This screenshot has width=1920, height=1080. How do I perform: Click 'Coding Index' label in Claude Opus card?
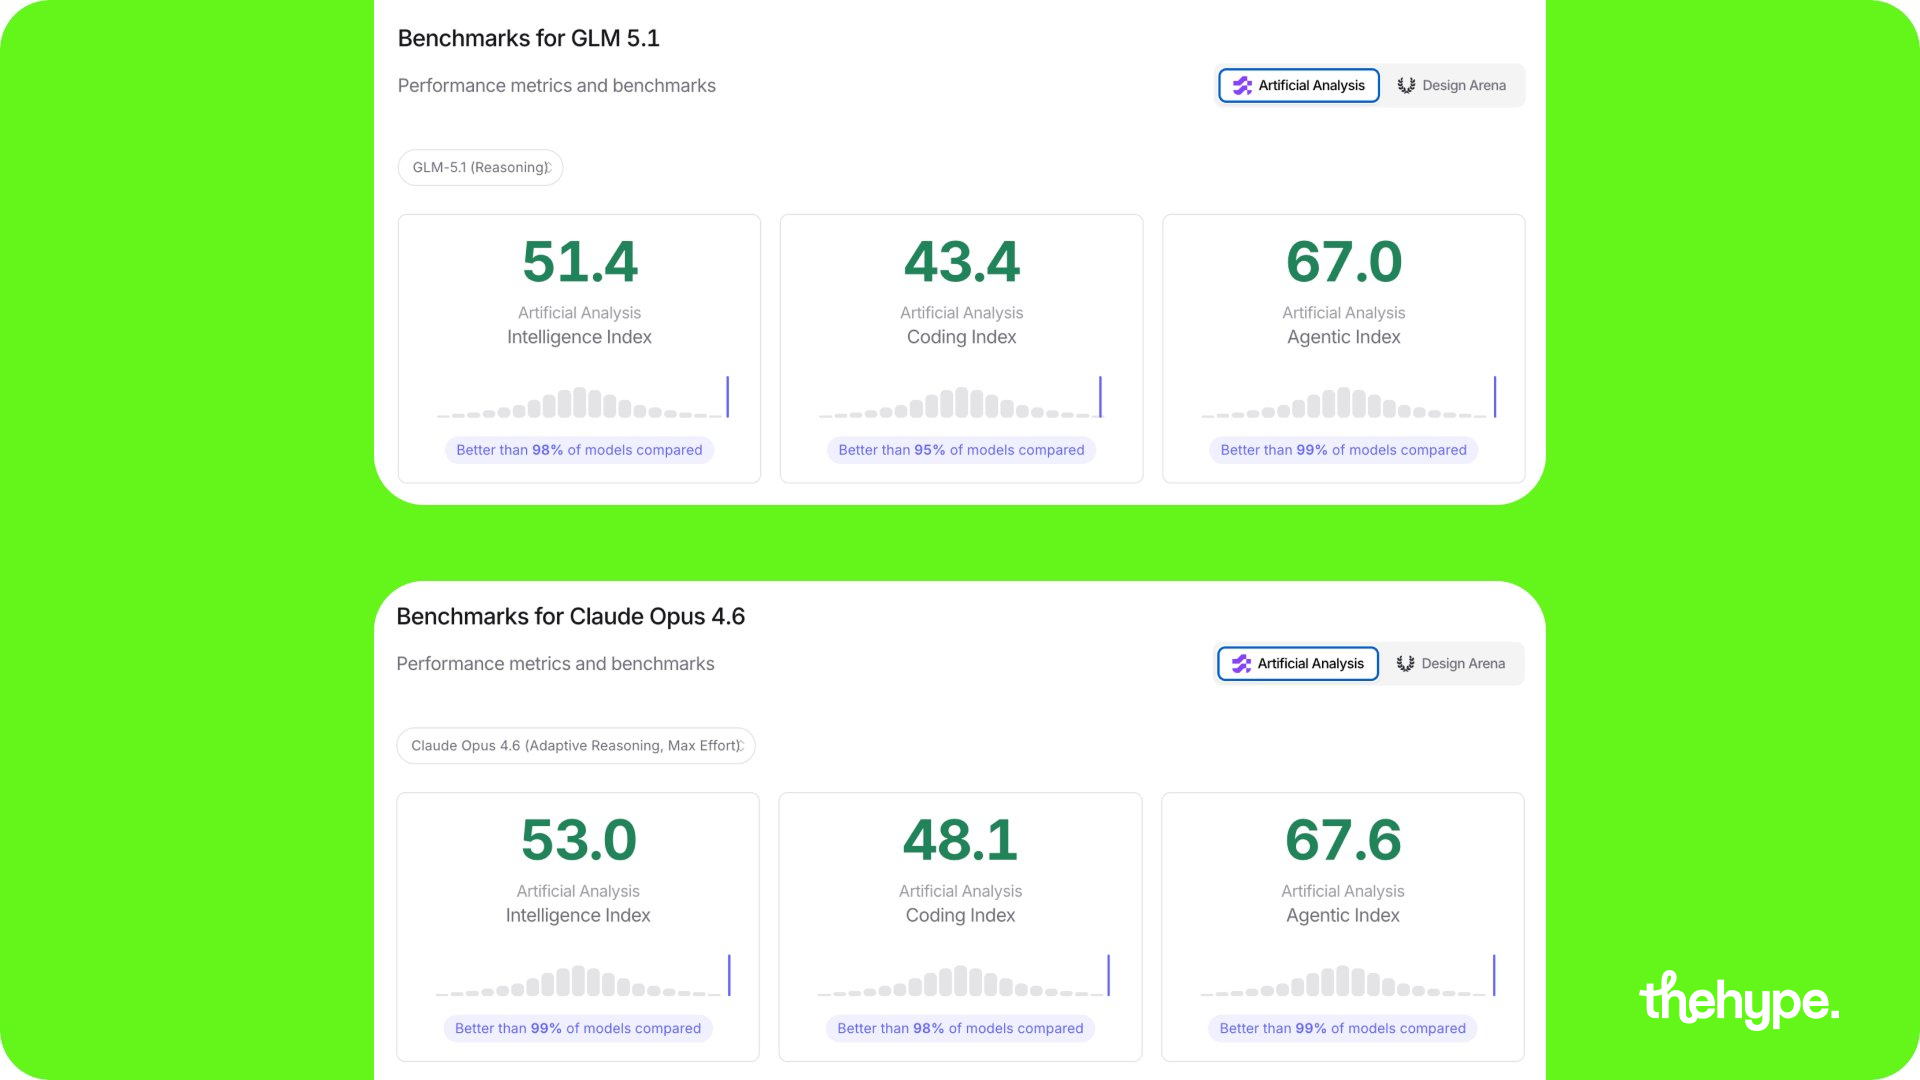pyautogui.click(x=960, y=915)
